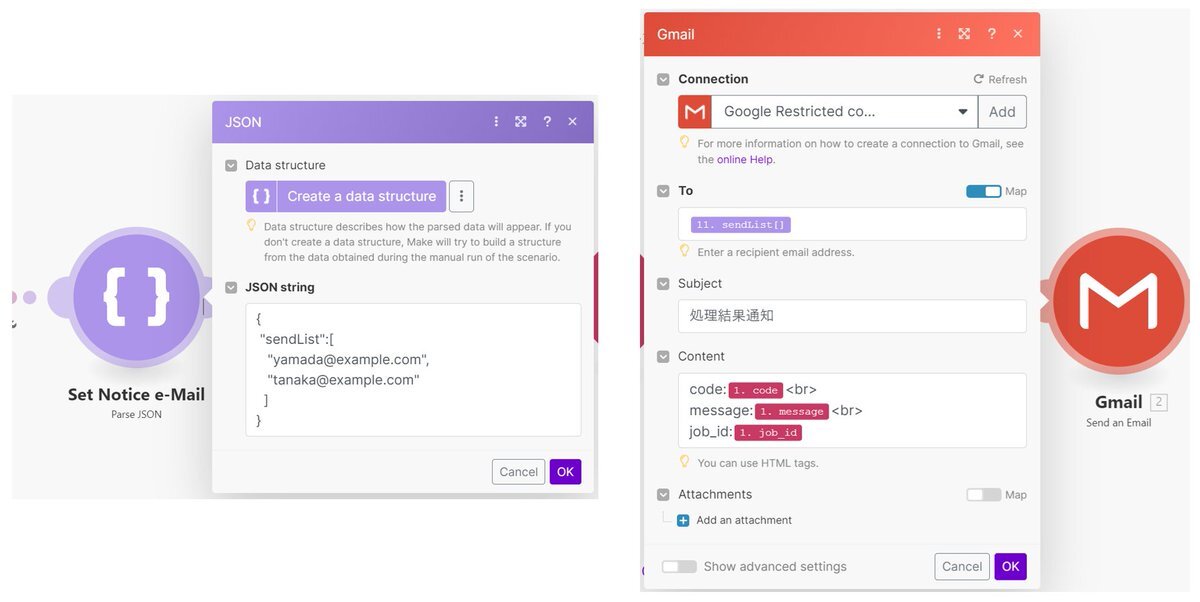Collapse the JSON string section checkbox
This screenshot has width=1200, height=602.
pyautogui.click(x=231, y=288)
